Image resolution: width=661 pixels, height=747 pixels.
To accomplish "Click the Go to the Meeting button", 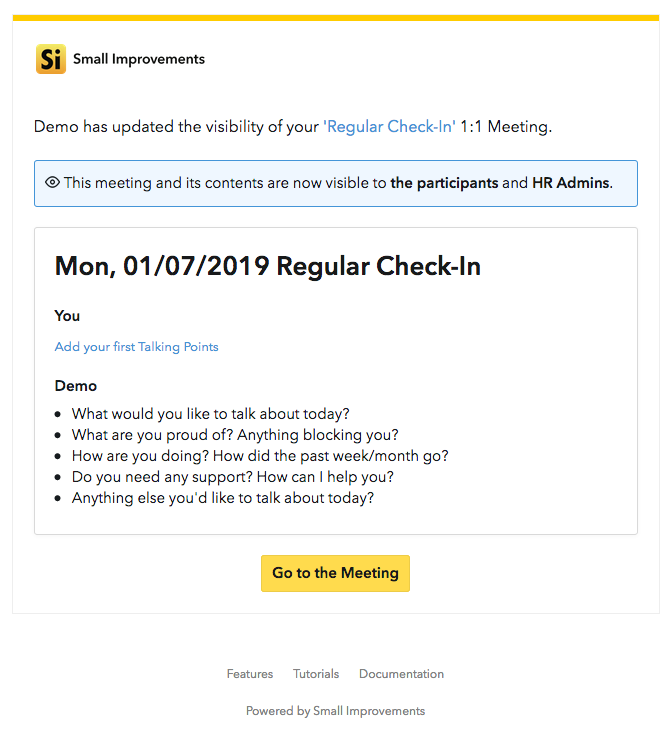I will coord(336,573).
